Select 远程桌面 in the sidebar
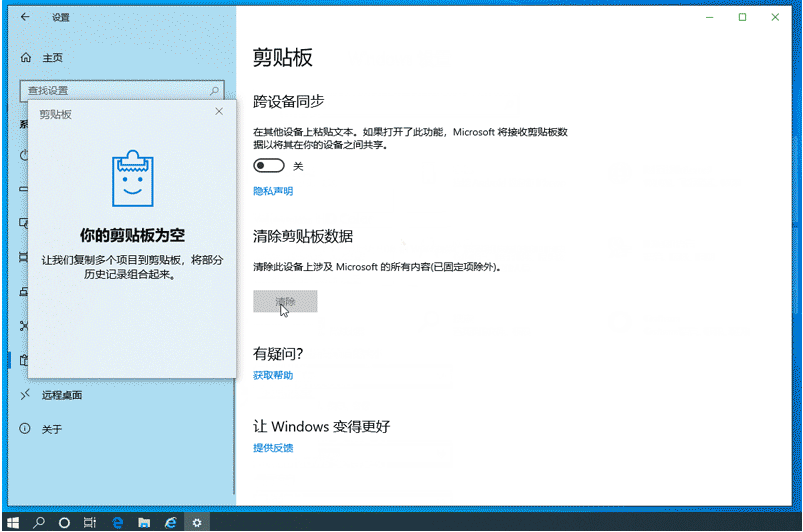The width and height of the screenshot is (803, 532). tap(62, 395)
